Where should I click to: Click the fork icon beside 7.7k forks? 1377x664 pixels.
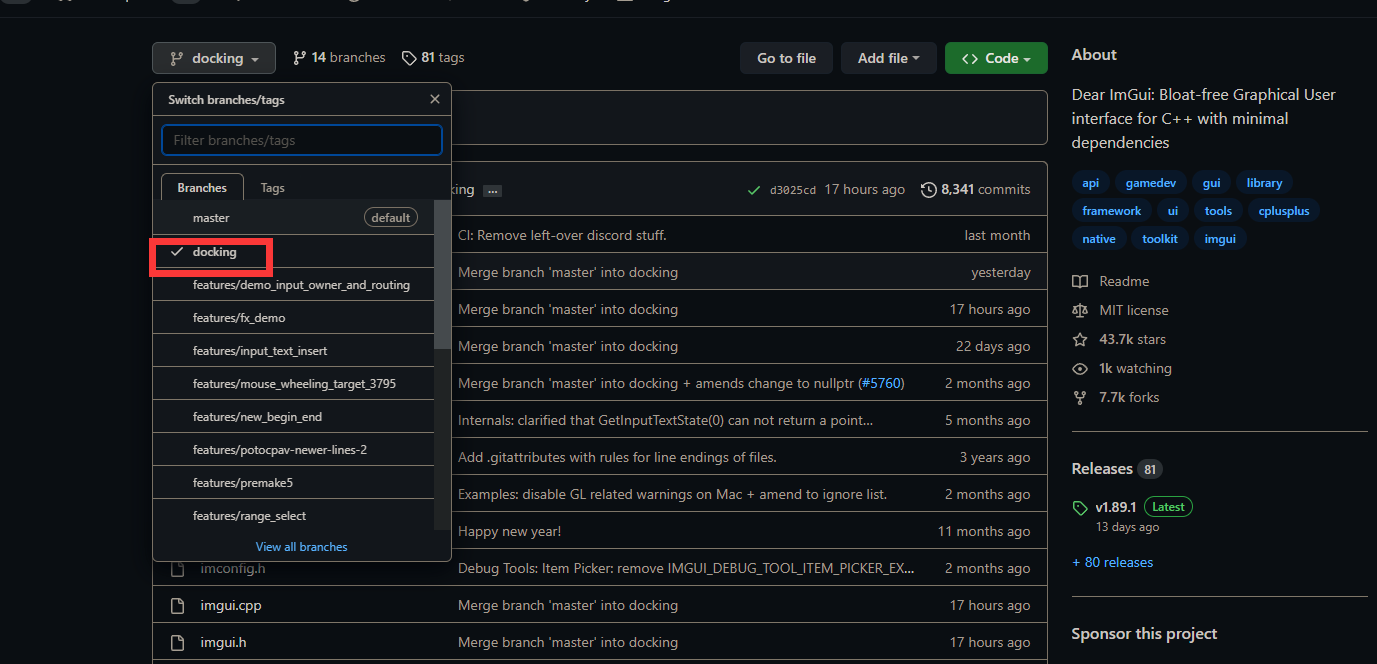(1080, 398)
